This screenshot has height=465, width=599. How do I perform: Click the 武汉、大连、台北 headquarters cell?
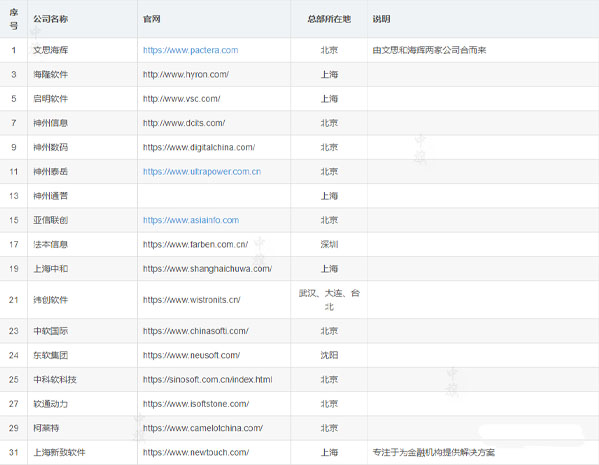click(329, 300)
